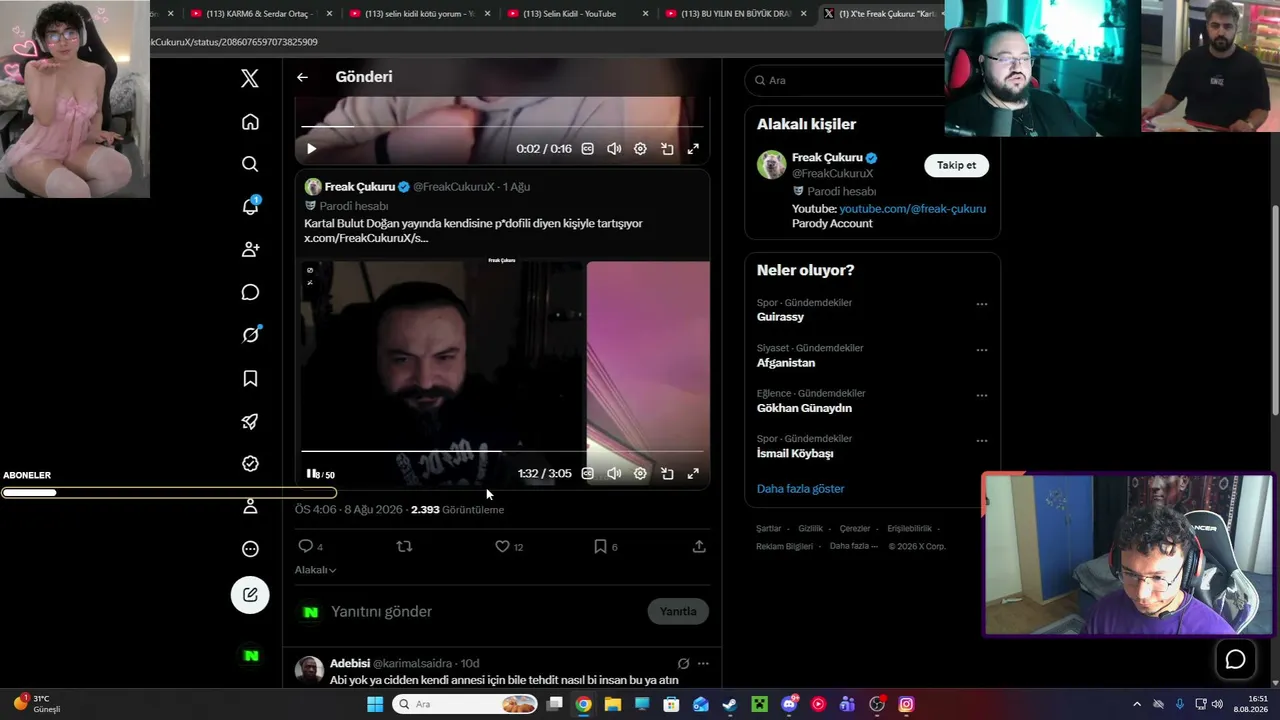
Task: Open the Grok icon on Adebisi's reply
Action: click(x=683, y=663)
